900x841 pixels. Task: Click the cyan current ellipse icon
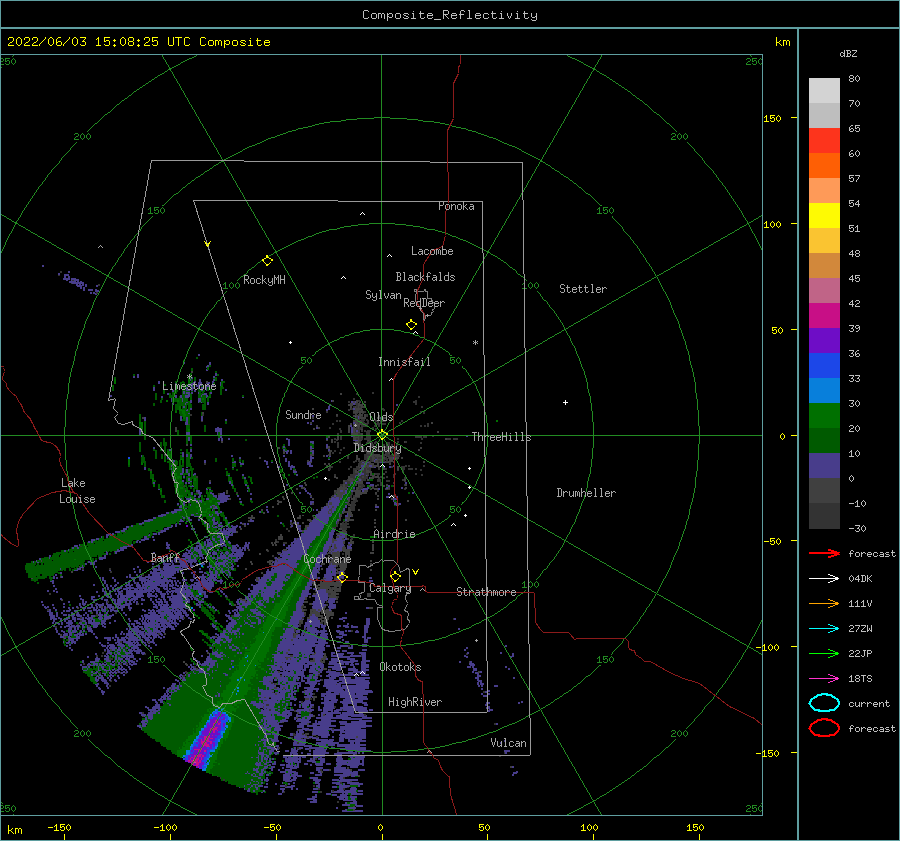pos(824,703)
